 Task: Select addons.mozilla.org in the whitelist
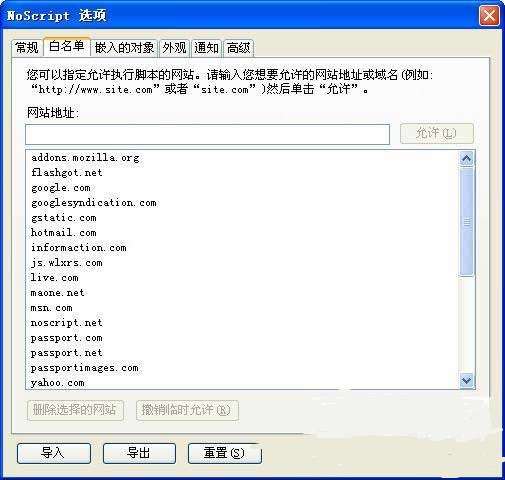pyautogui.click(x=85, y=157)
